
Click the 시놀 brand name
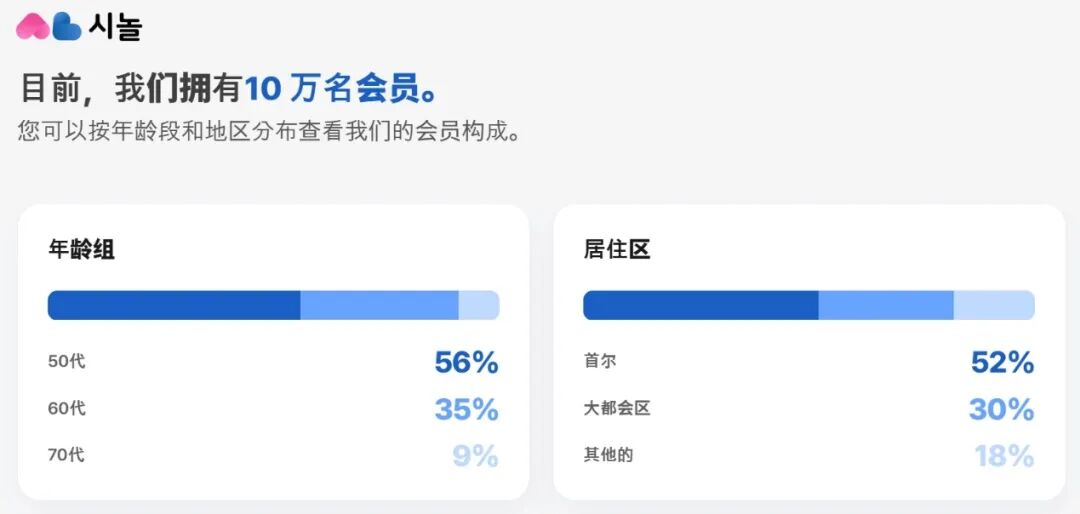115,28
